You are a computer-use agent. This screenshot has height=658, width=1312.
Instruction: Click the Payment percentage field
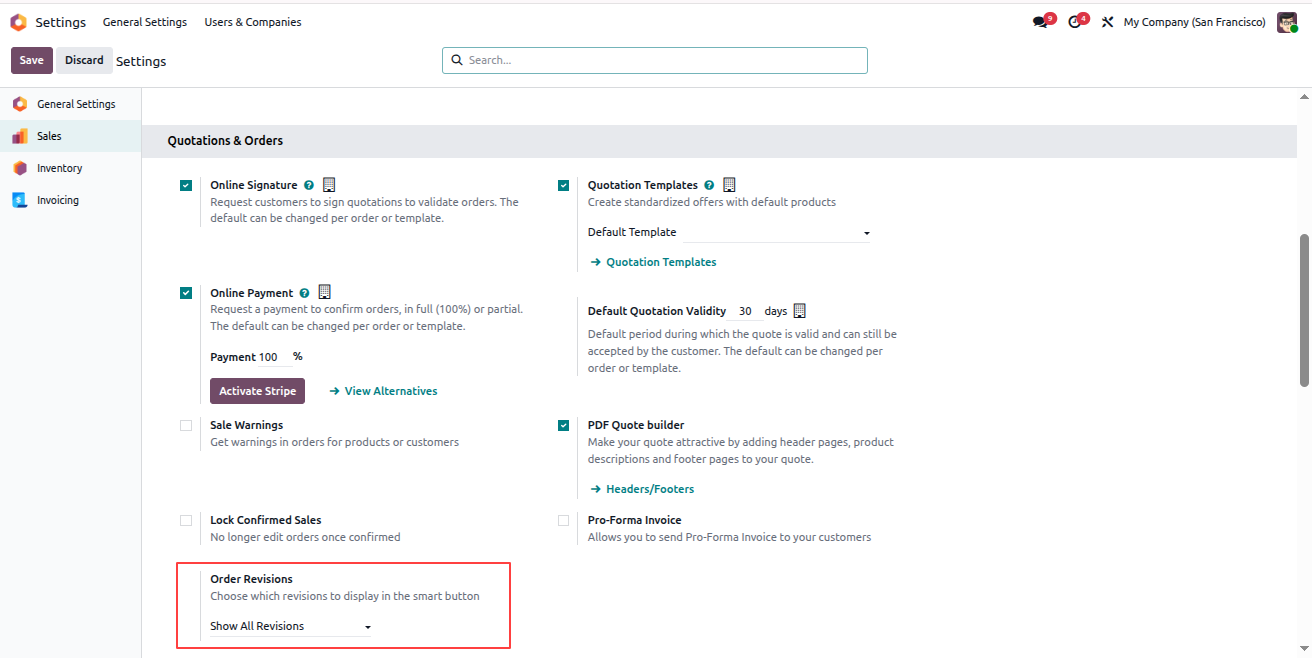275,357
